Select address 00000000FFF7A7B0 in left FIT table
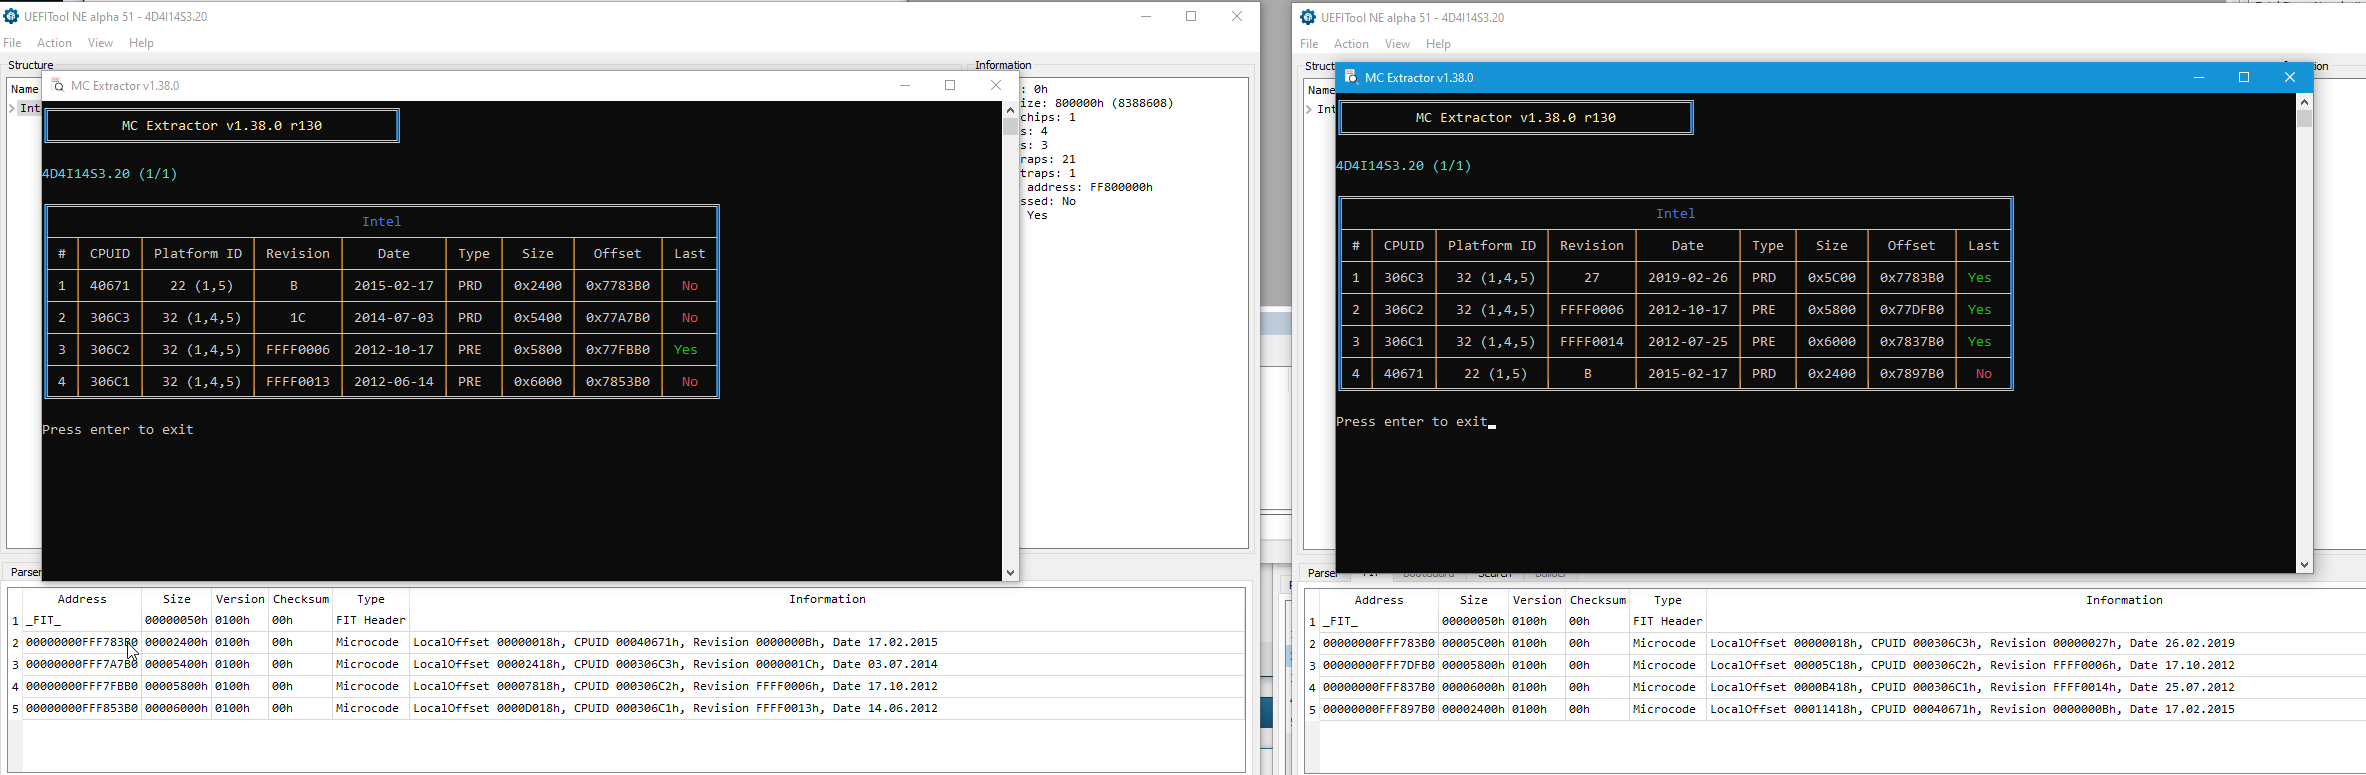 pos(82,664)
